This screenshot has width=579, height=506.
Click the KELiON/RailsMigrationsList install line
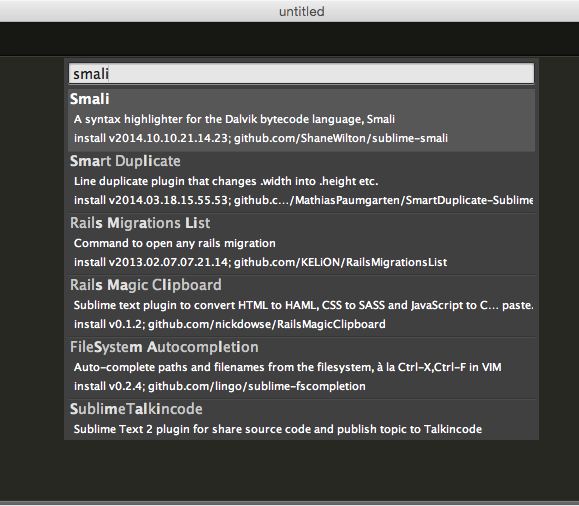point(260,262)
